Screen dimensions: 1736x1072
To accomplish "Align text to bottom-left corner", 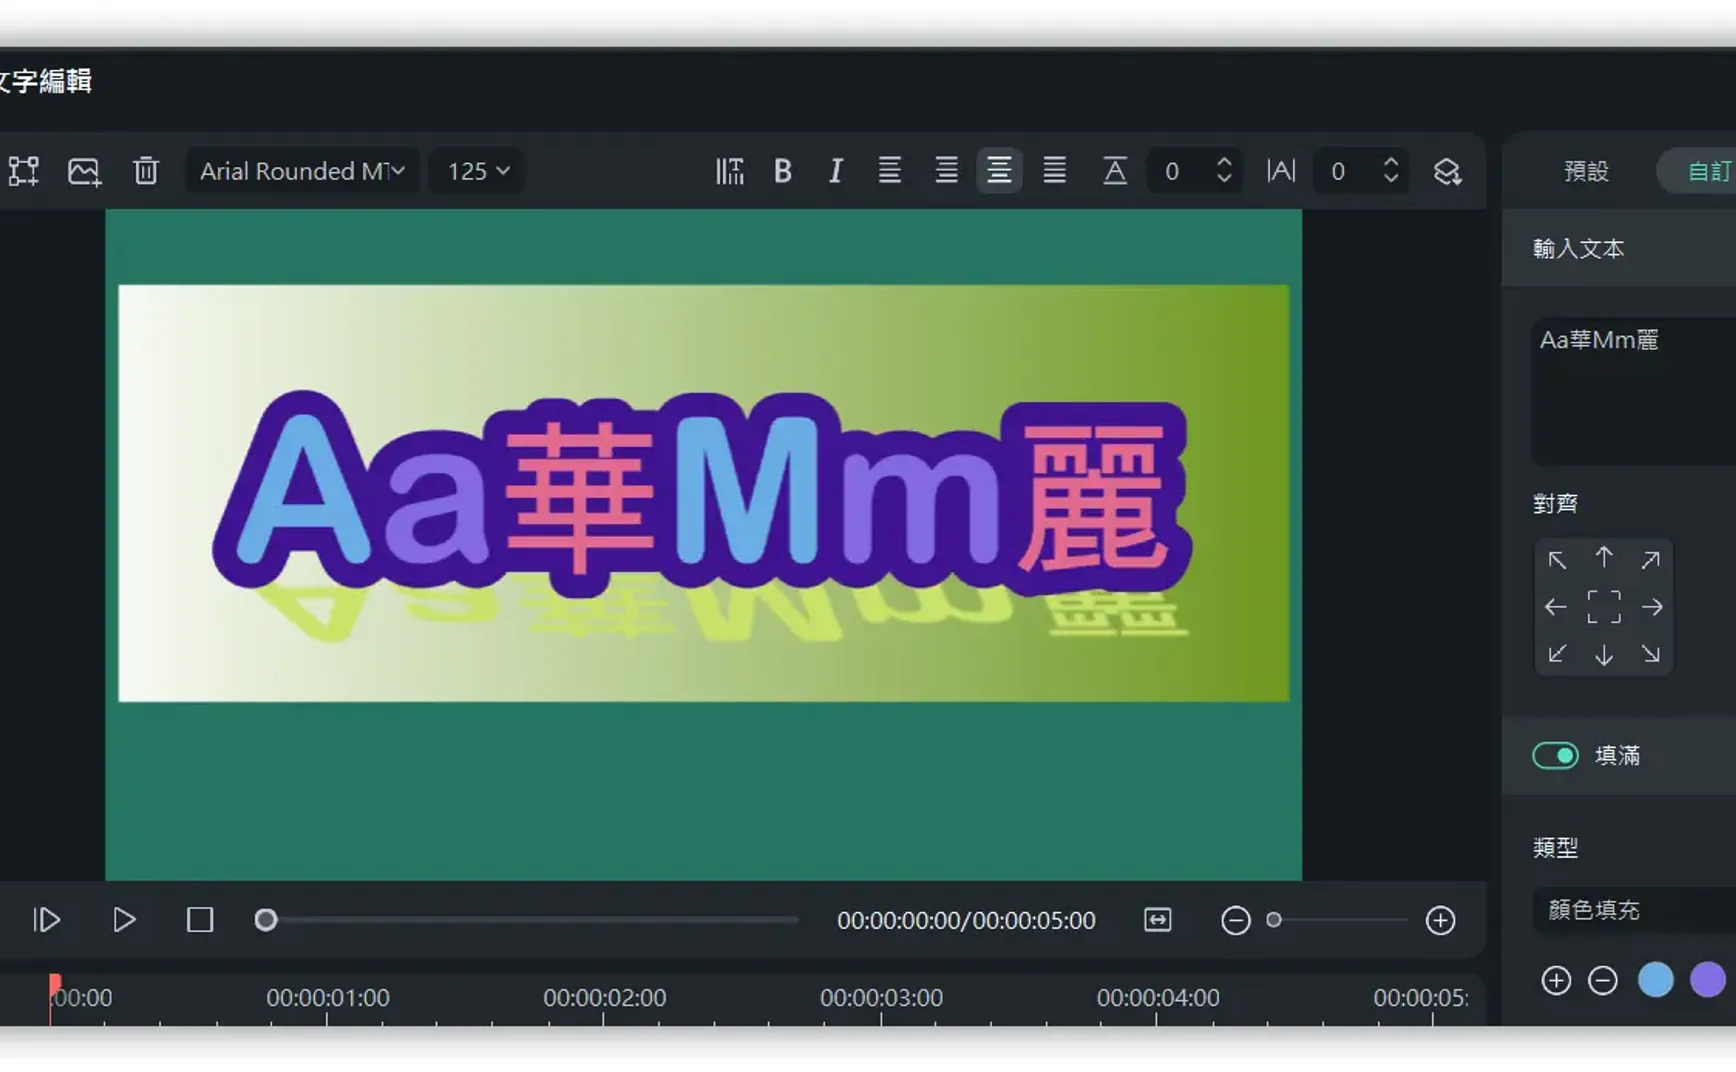I will [x=1557, y=654].
